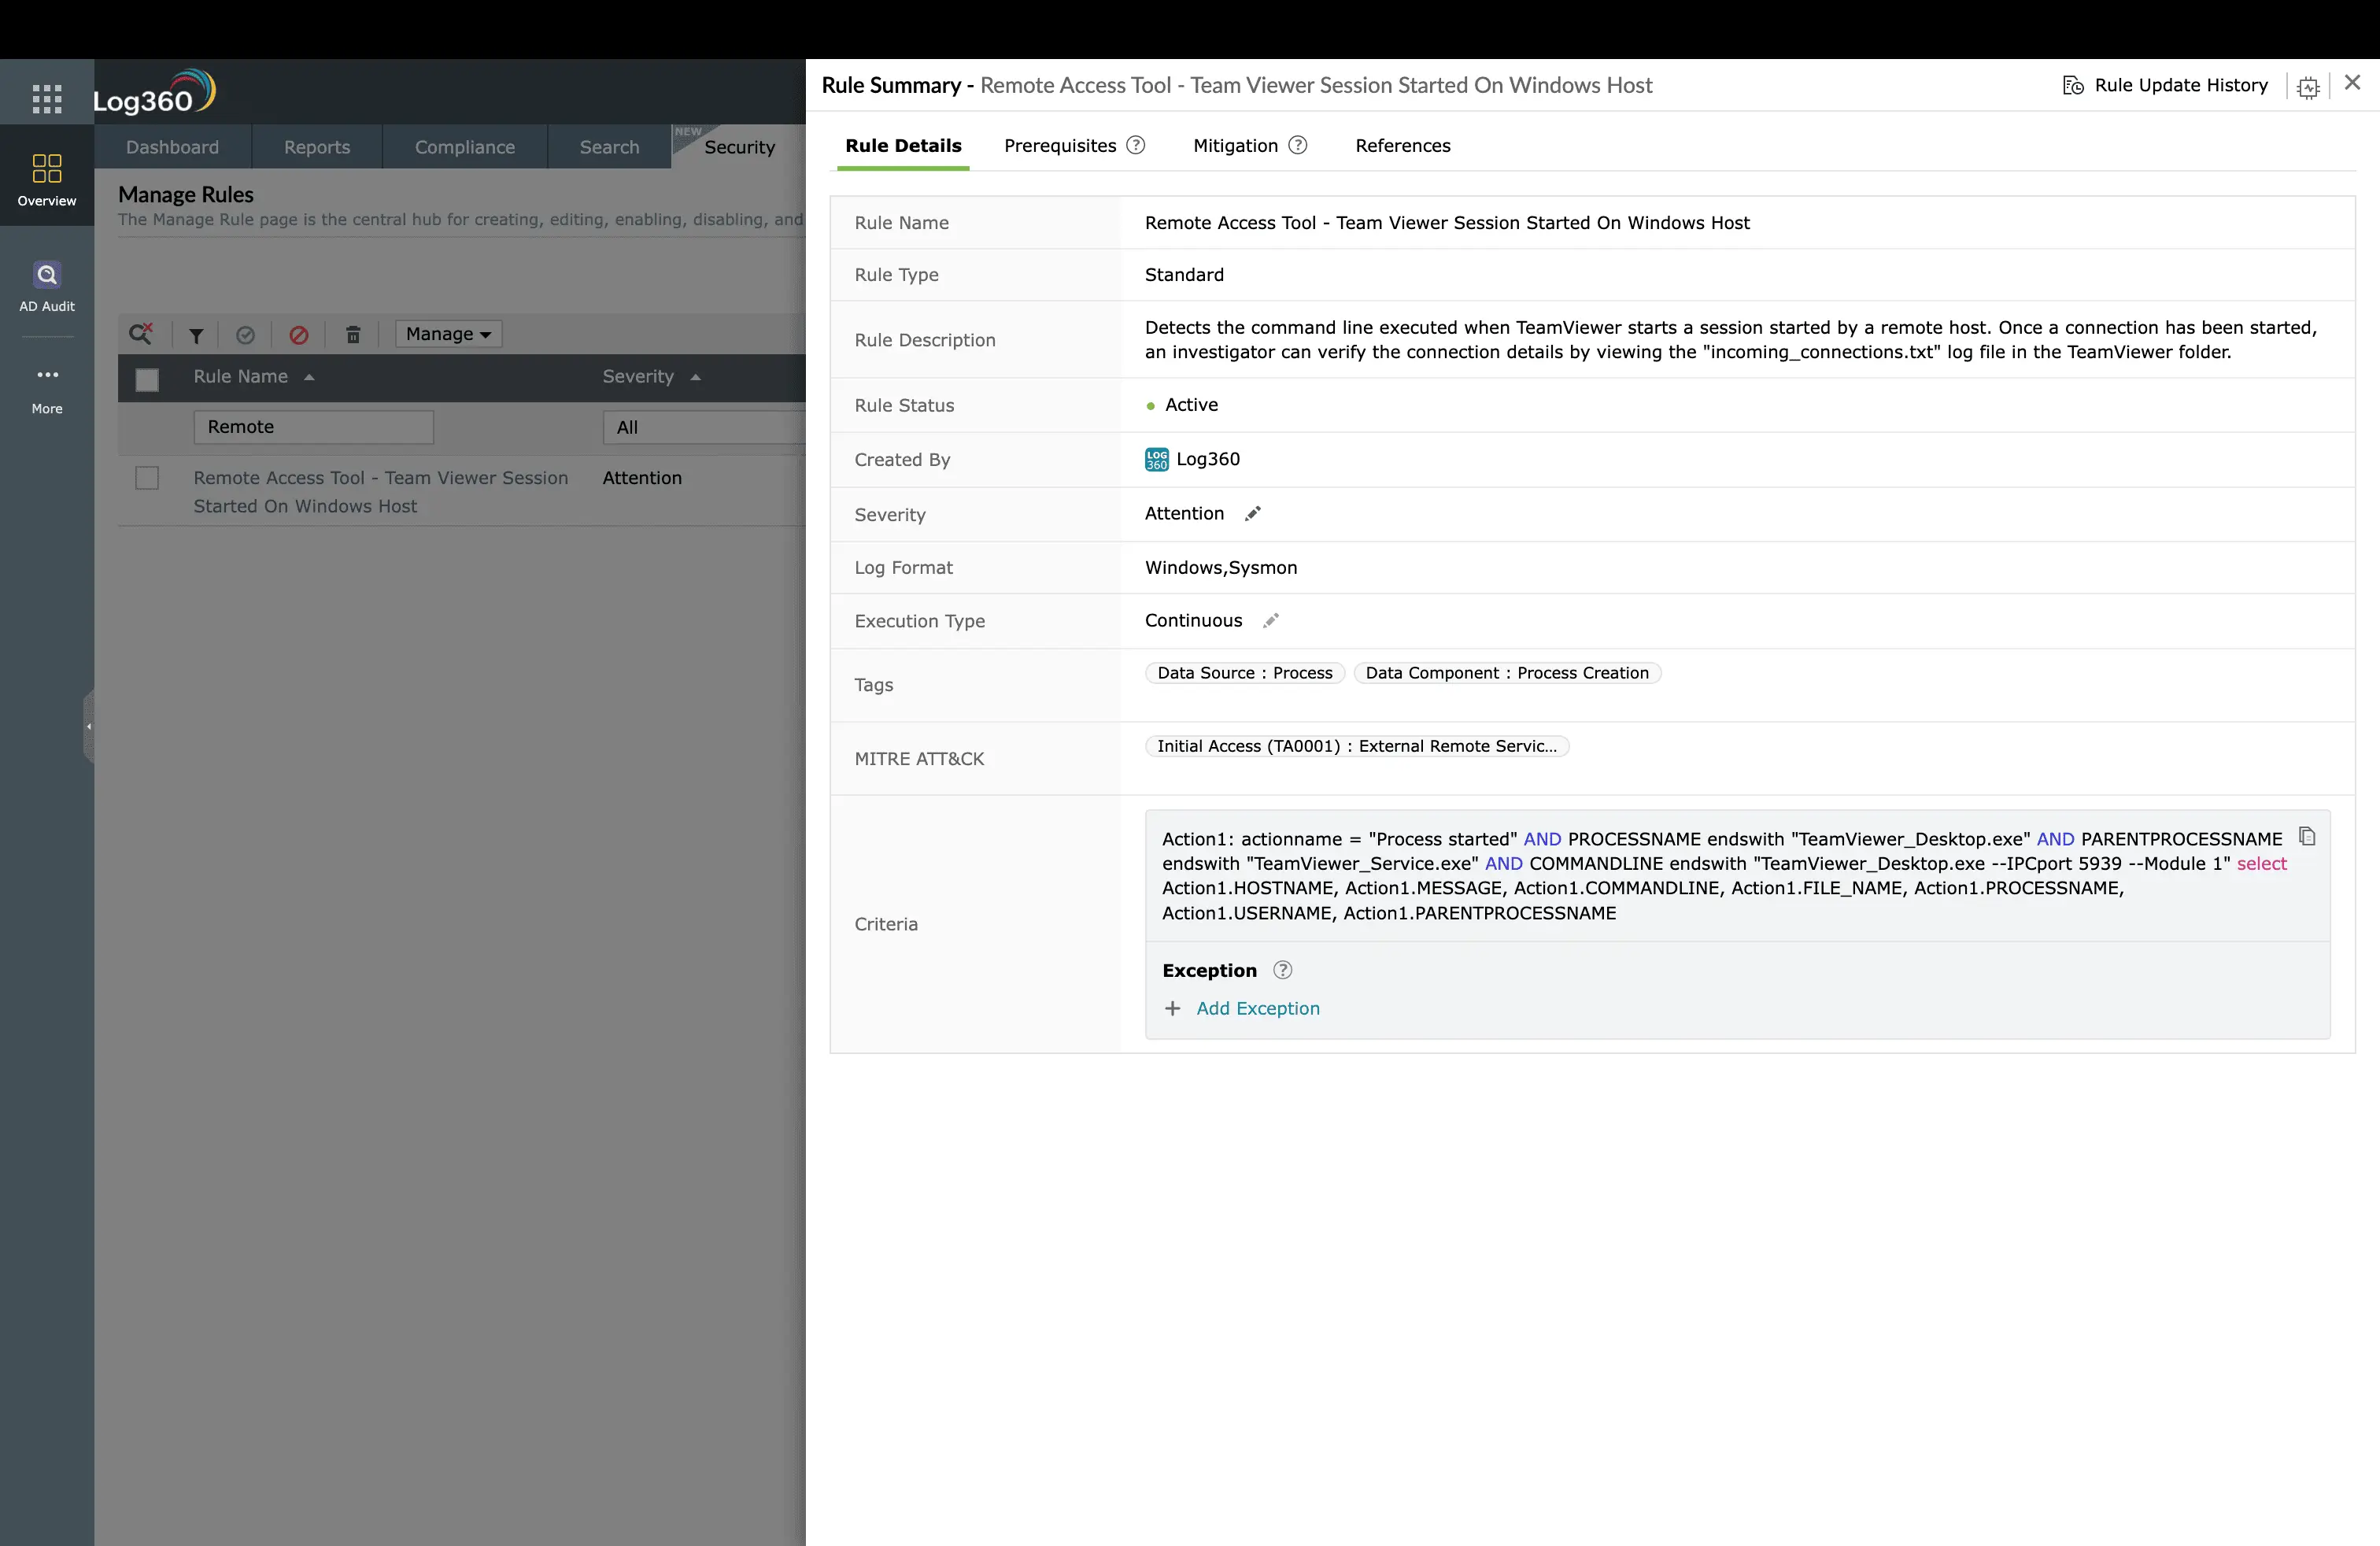Copy the Criteria query using the copy icon

(2308, 836)
